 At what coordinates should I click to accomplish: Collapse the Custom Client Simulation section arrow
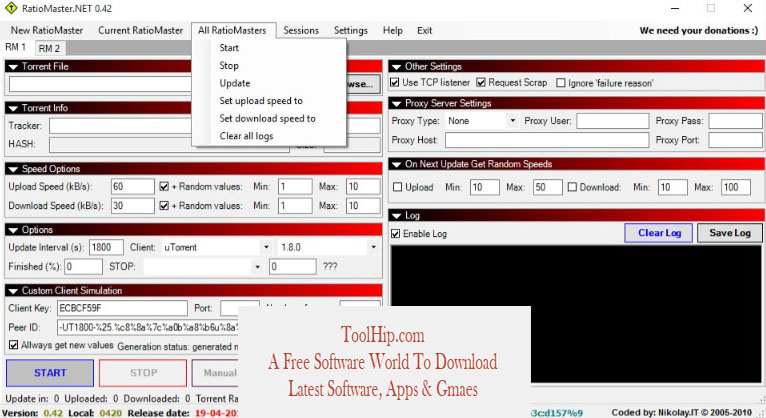pos(13,291)
